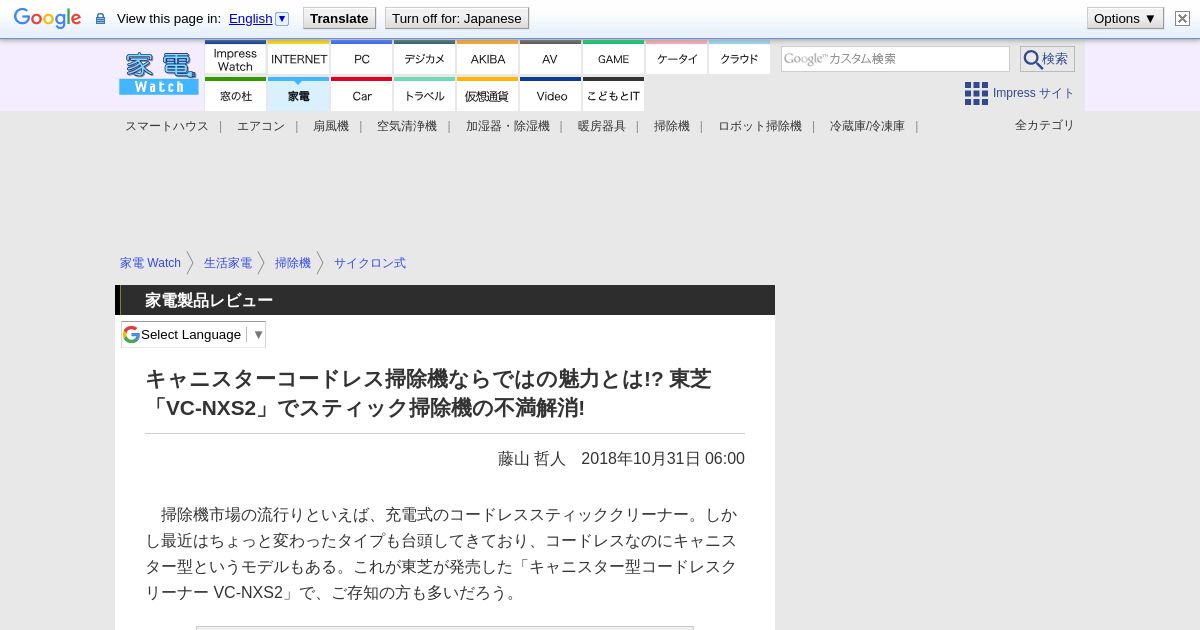
Task: Click サイクロン式 breadcrumb link
Action: pos(370,263)
